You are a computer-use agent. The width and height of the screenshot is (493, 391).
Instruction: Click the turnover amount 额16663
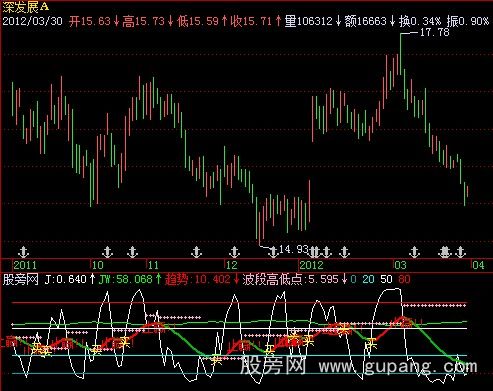(x=366, y=21)
